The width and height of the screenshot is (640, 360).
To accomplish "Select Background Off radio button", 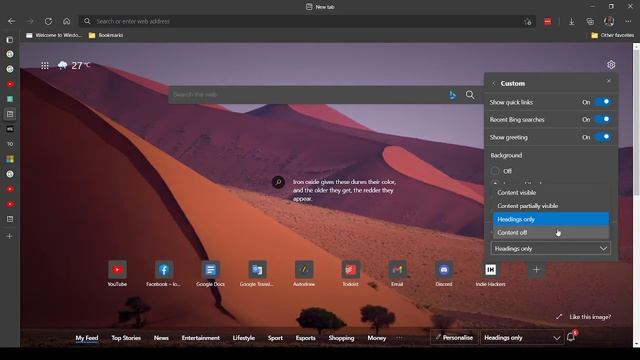I will pyautogui.click(x=495, y=171).
